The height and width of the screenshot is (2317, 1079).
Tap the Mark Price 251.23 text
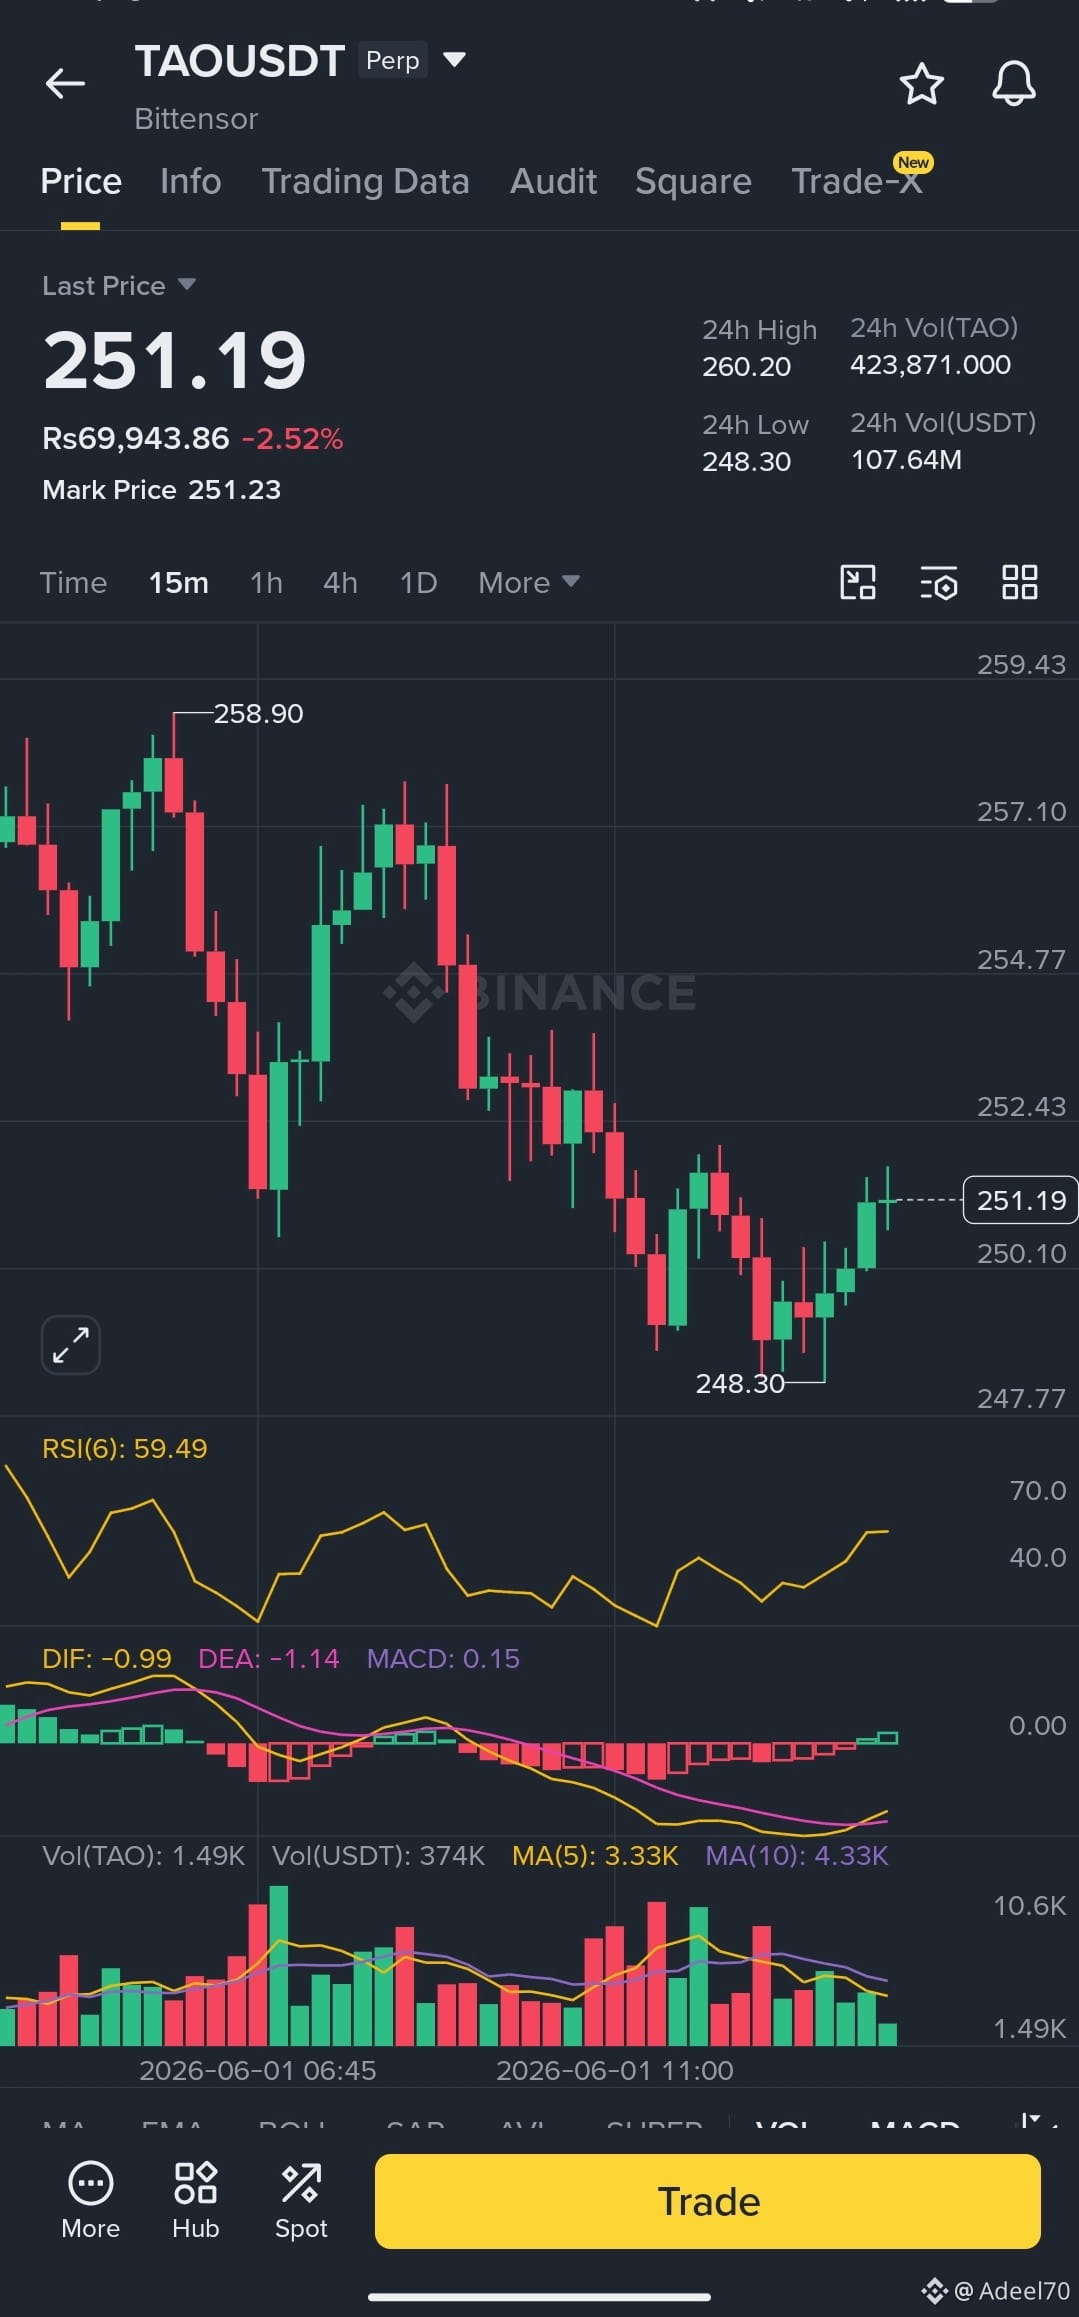coord(162,489)
